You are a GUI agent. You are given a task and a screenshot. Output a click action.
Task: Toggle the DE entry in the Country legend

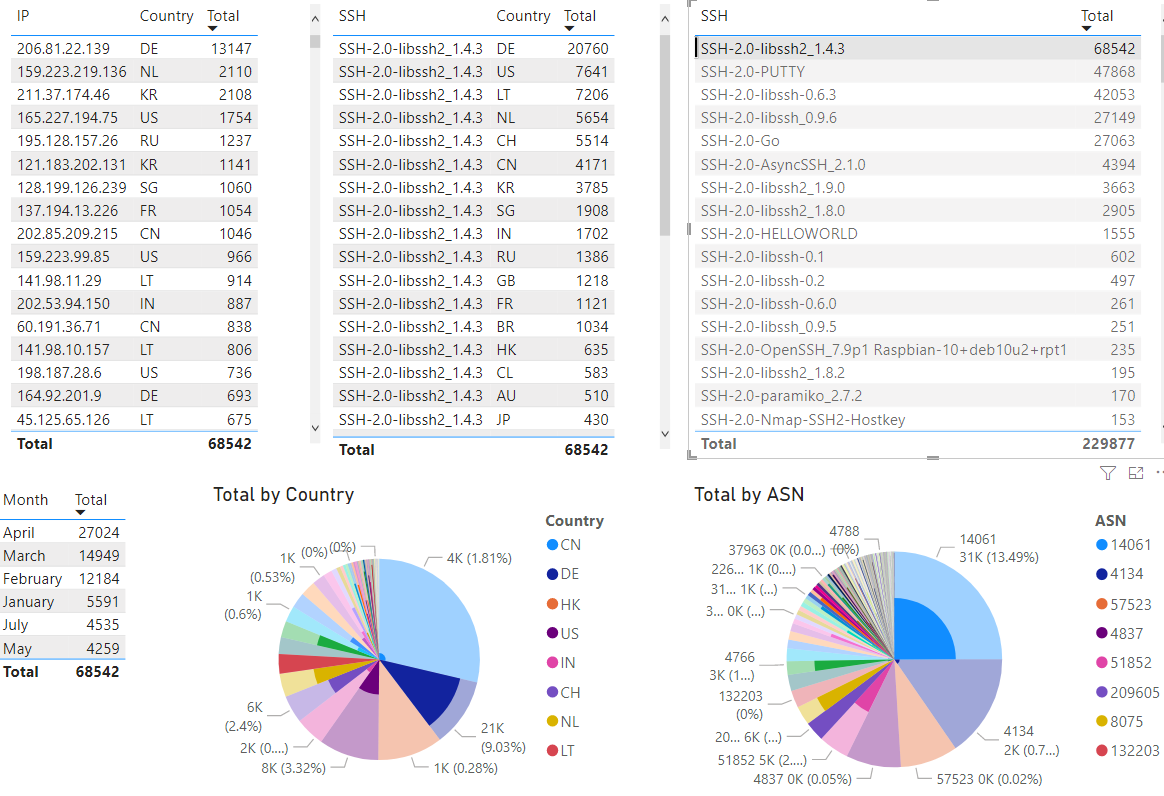(x=570, y=574)
